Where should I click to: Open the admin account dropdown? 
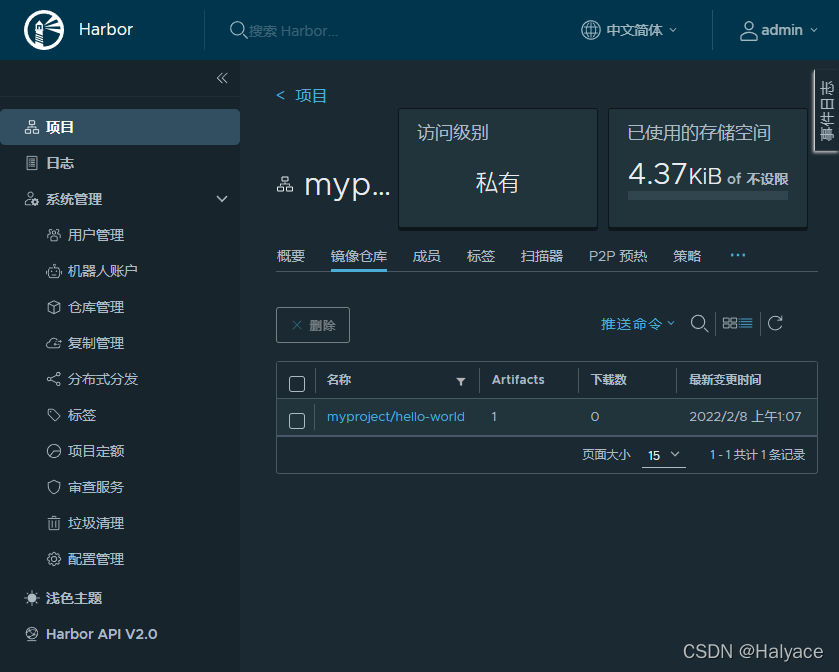779,30
